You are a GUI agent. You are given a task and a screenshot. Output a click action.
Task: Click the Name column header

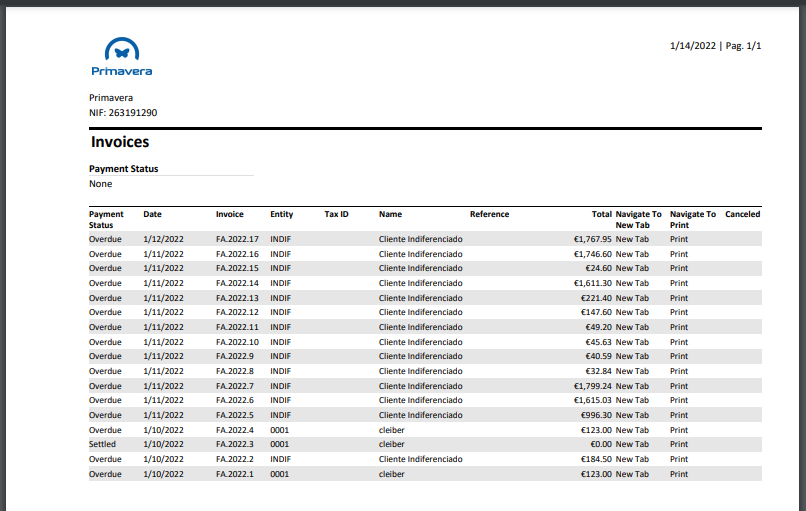[390, 214]
